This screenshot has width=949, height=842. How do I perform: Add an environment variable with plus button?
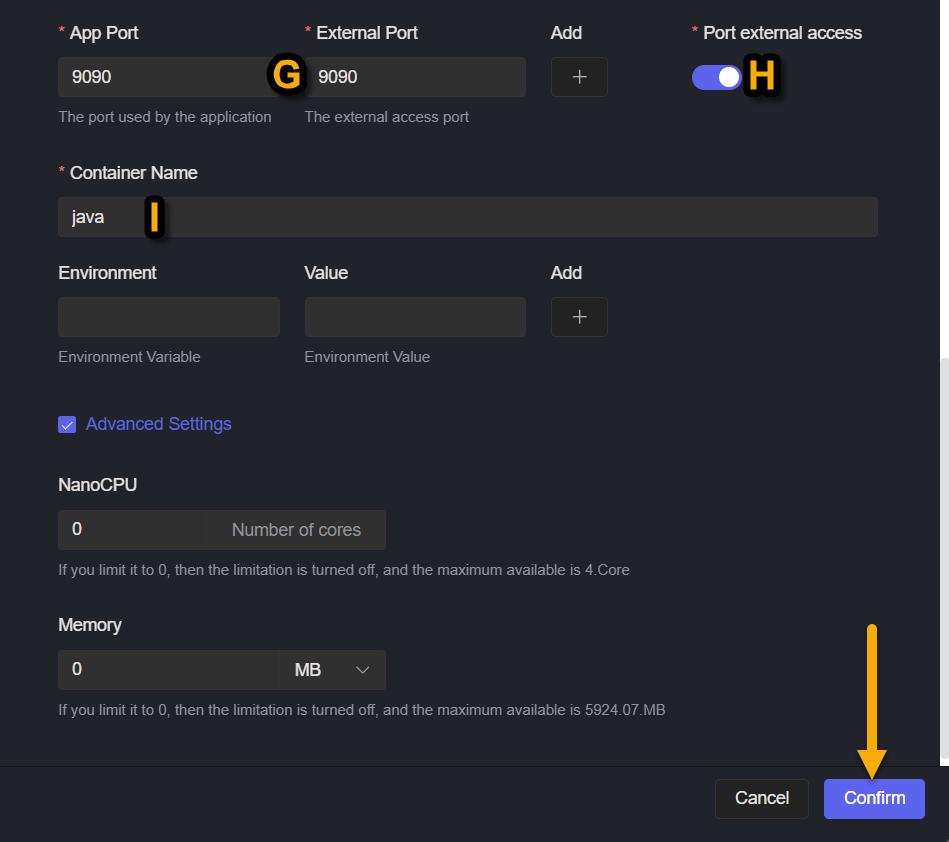[579, 317]
